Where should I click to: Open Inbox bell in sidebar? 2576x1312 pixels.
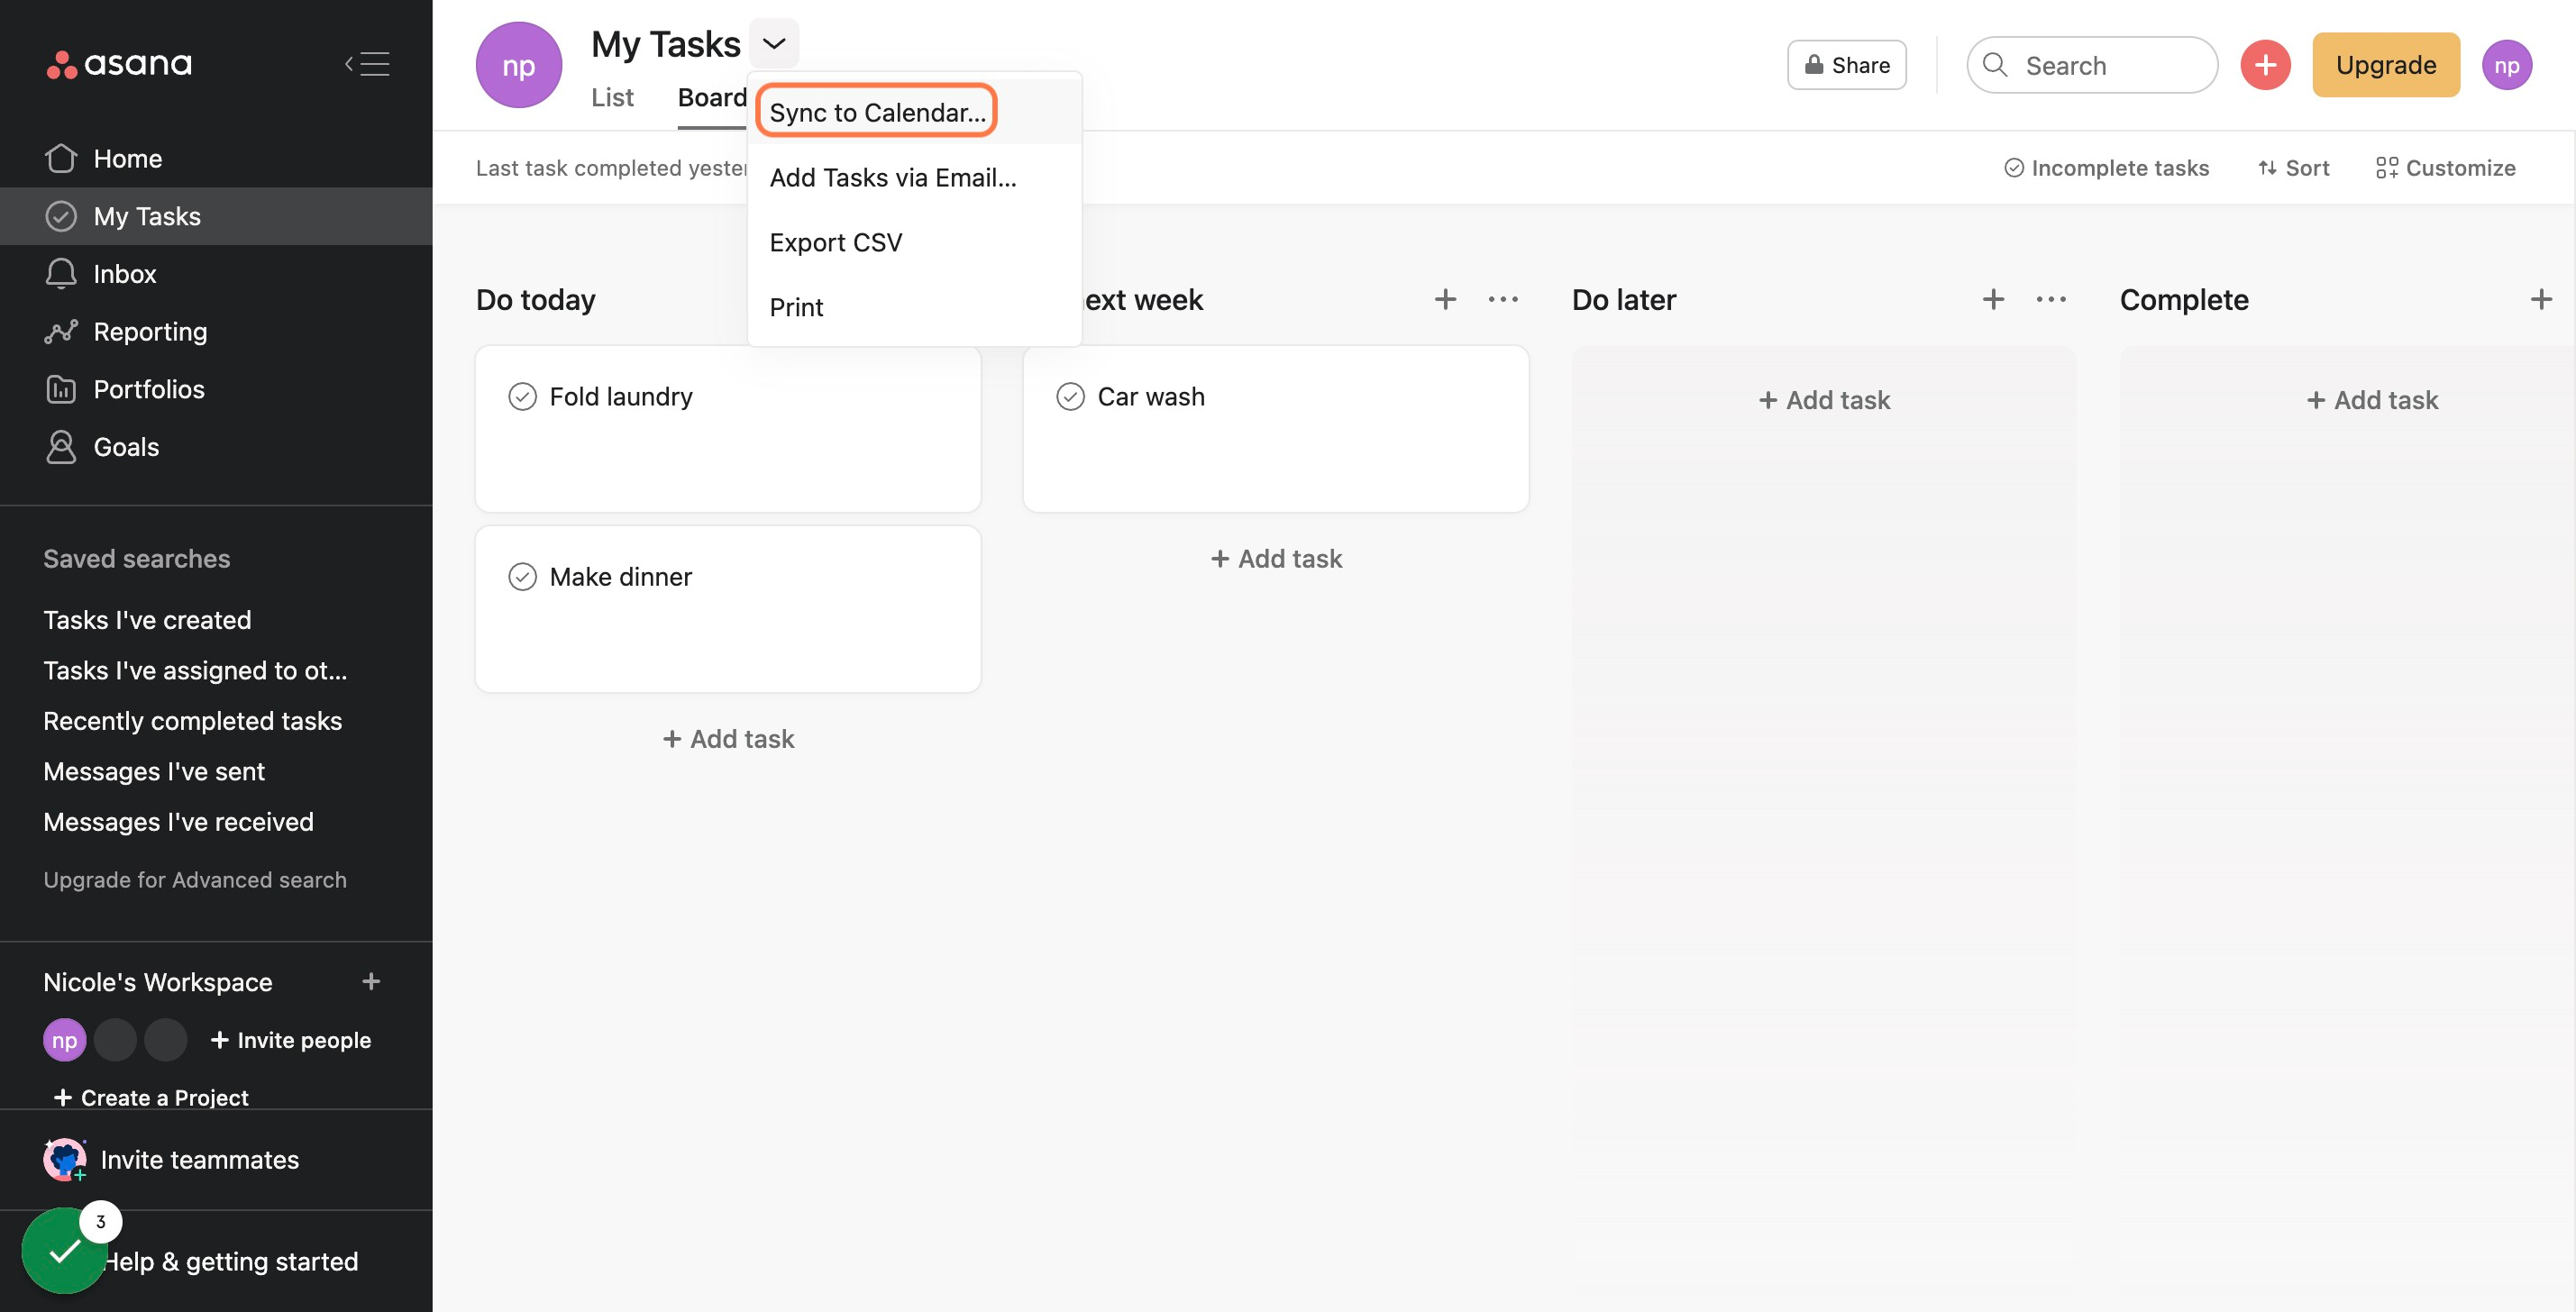pos(216,273)
